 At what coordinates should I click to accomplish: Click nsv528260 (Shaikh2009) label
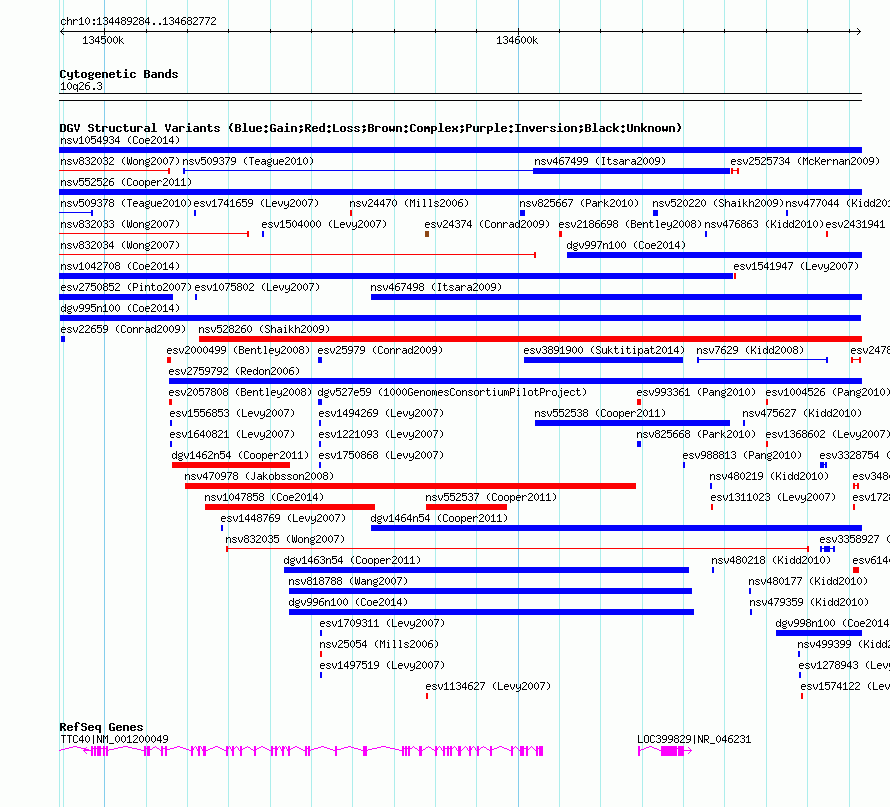264,329
